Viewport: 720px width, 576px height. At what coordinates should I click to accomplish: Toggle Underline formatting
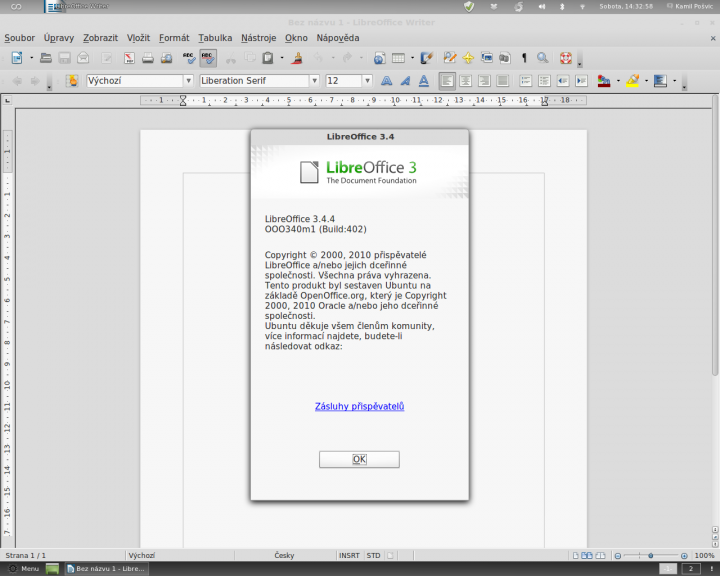[x=423, y=81]
